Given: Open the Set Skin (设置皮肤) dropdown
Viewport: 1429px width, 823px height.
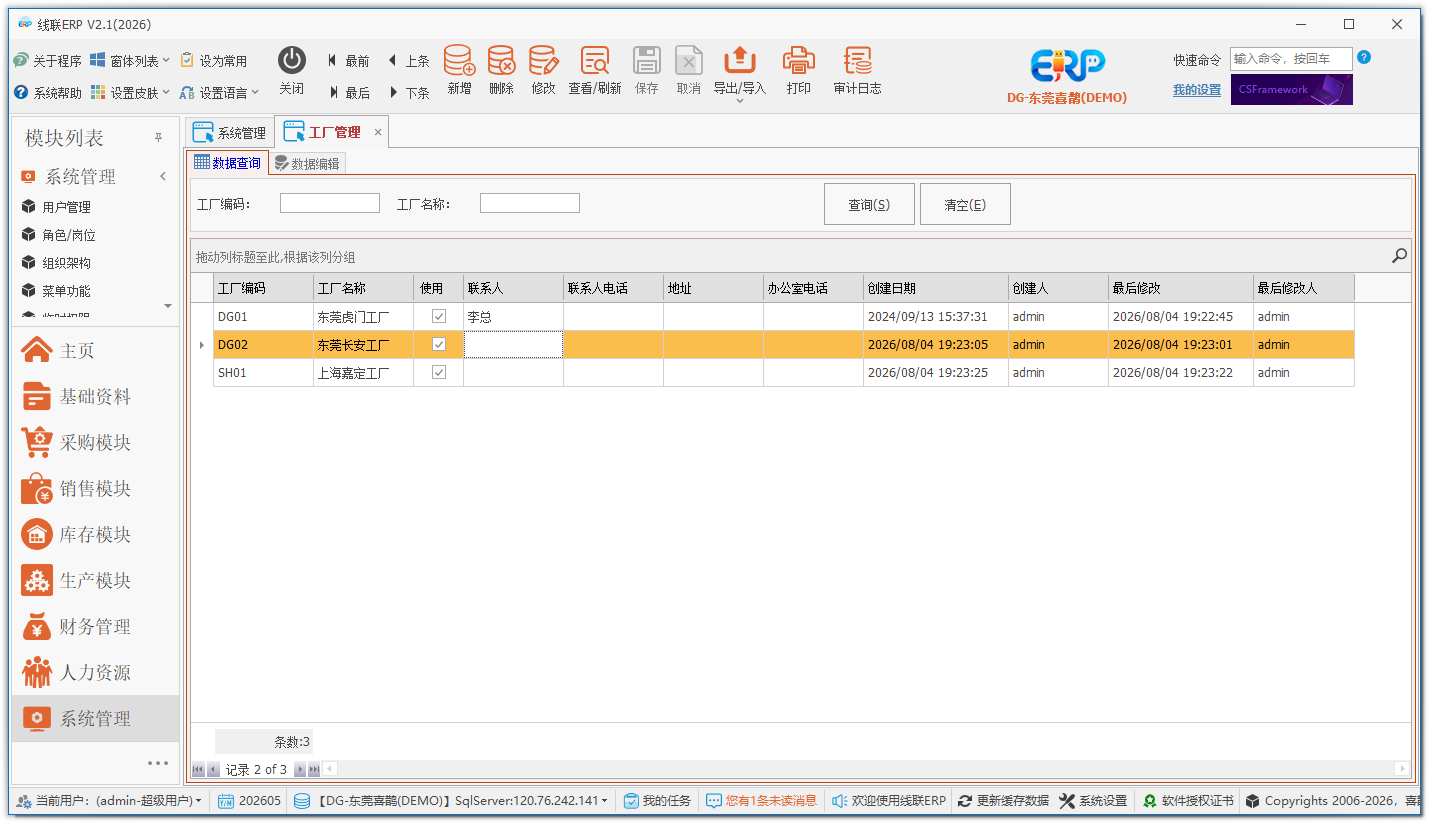Looking at the screenshot, I should [x=130, y=93].
